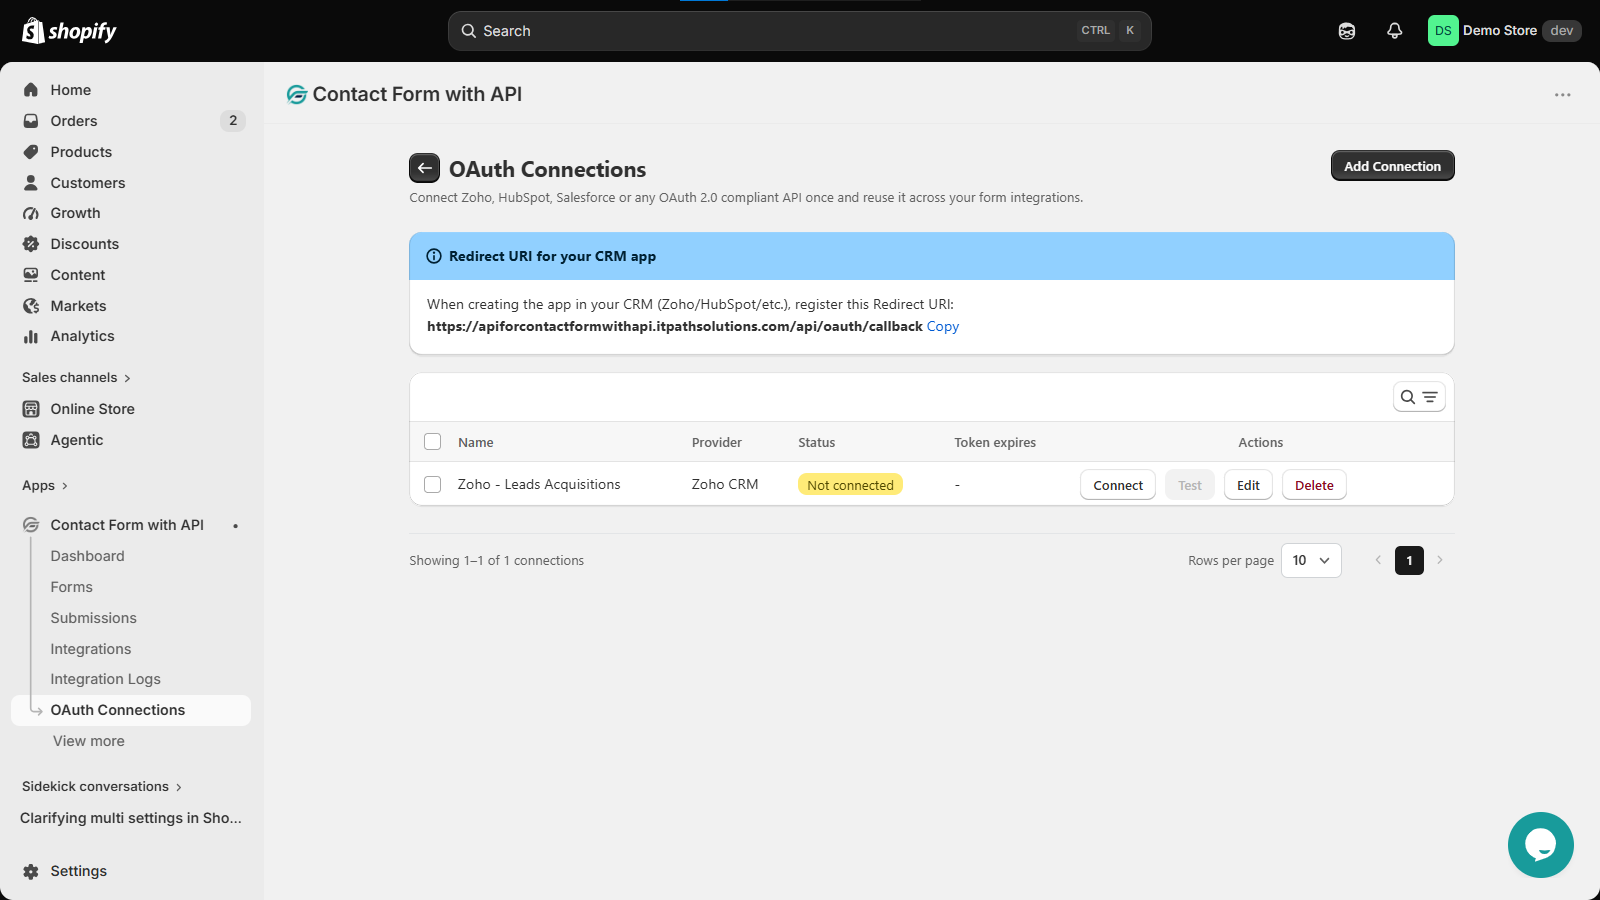
Task: Go to the previous page arrow
Action: coord(1378,560)
